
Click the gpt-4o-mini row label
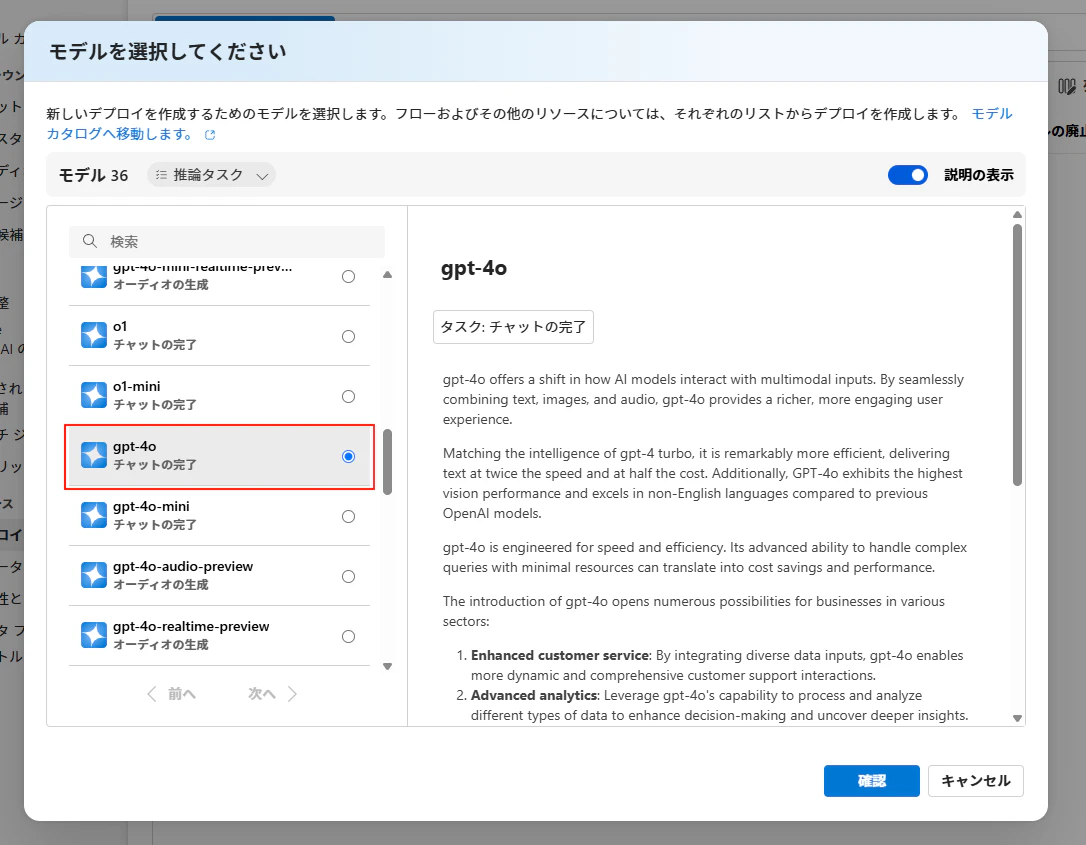(151, 506)
